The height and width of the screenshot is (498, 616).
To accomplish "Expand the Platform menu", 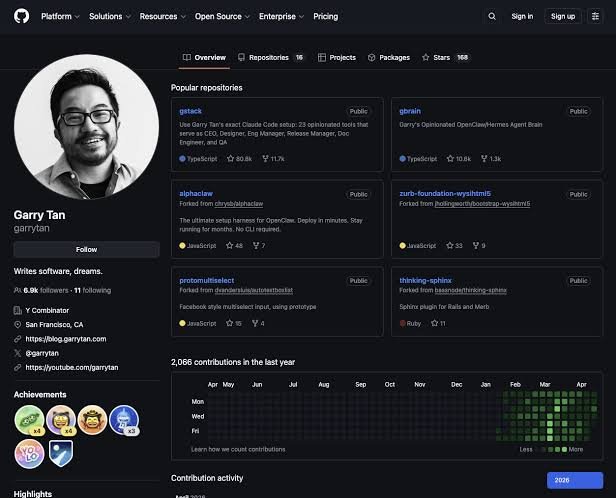I will click(x=60, y=16).
